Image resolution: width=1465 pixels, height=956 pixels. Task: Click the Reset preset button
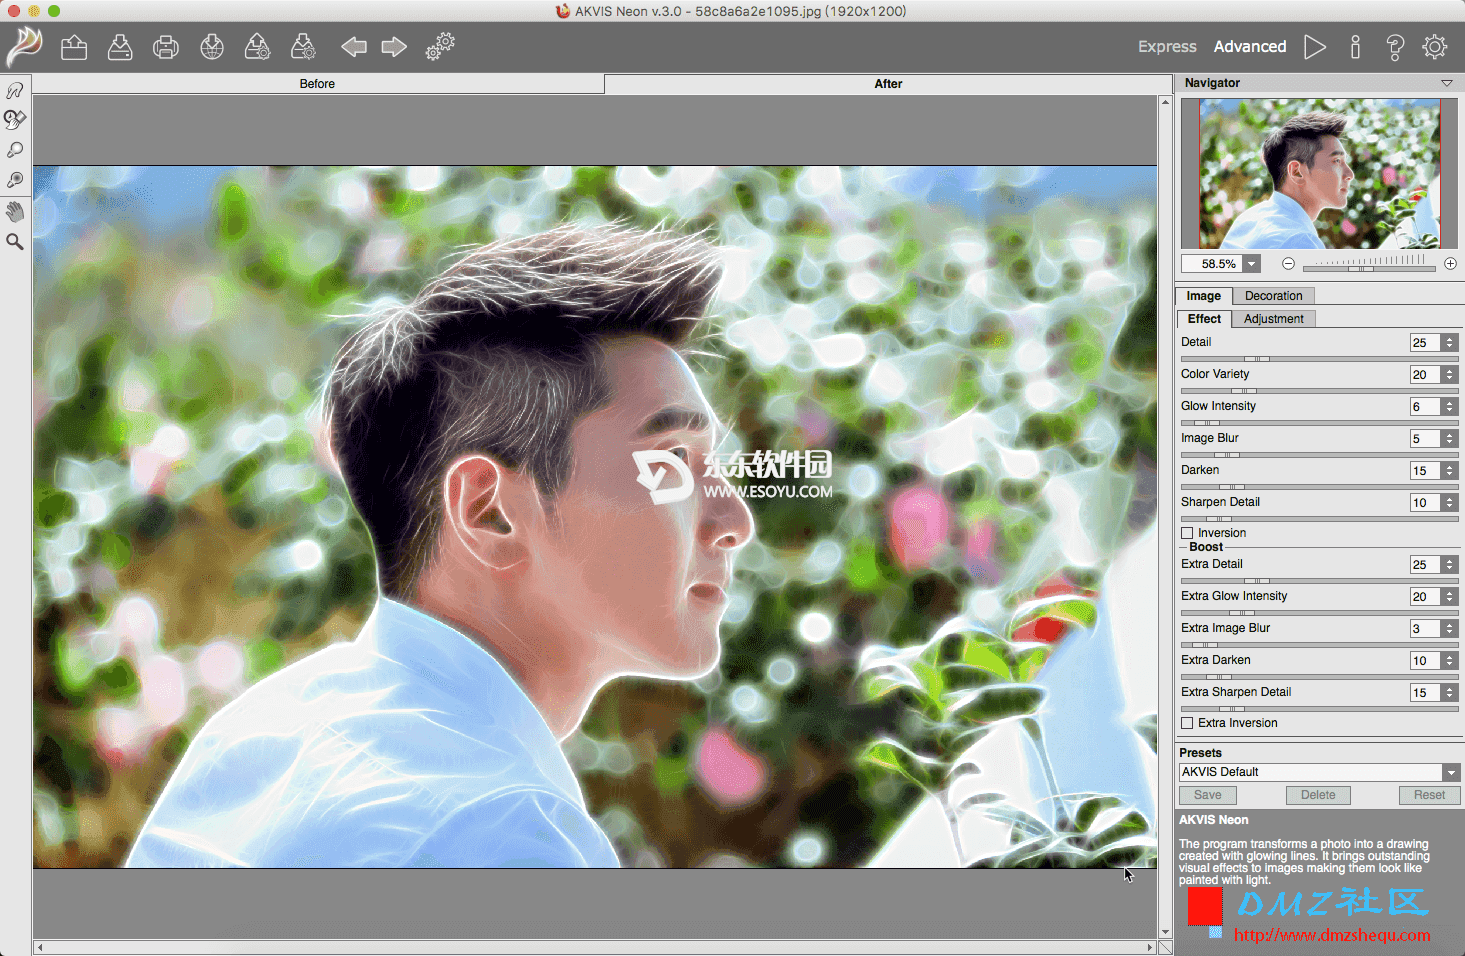click(1429, 795)
